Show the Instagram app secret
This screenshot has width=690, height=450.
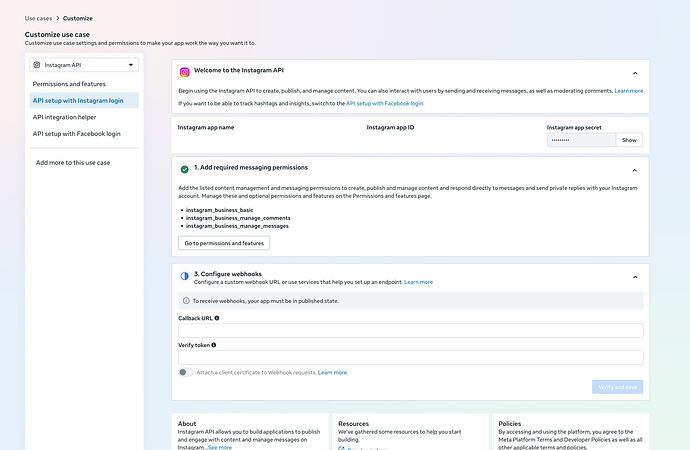[629, 140]
